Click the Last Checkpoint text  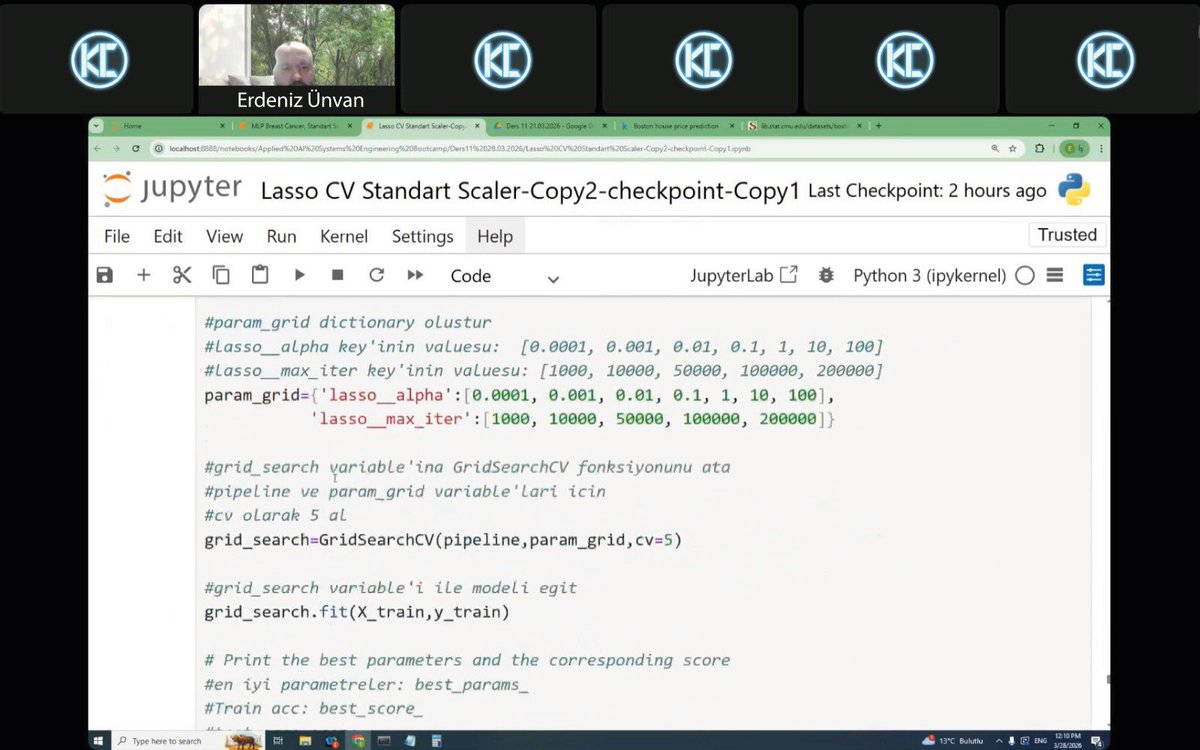927,190
